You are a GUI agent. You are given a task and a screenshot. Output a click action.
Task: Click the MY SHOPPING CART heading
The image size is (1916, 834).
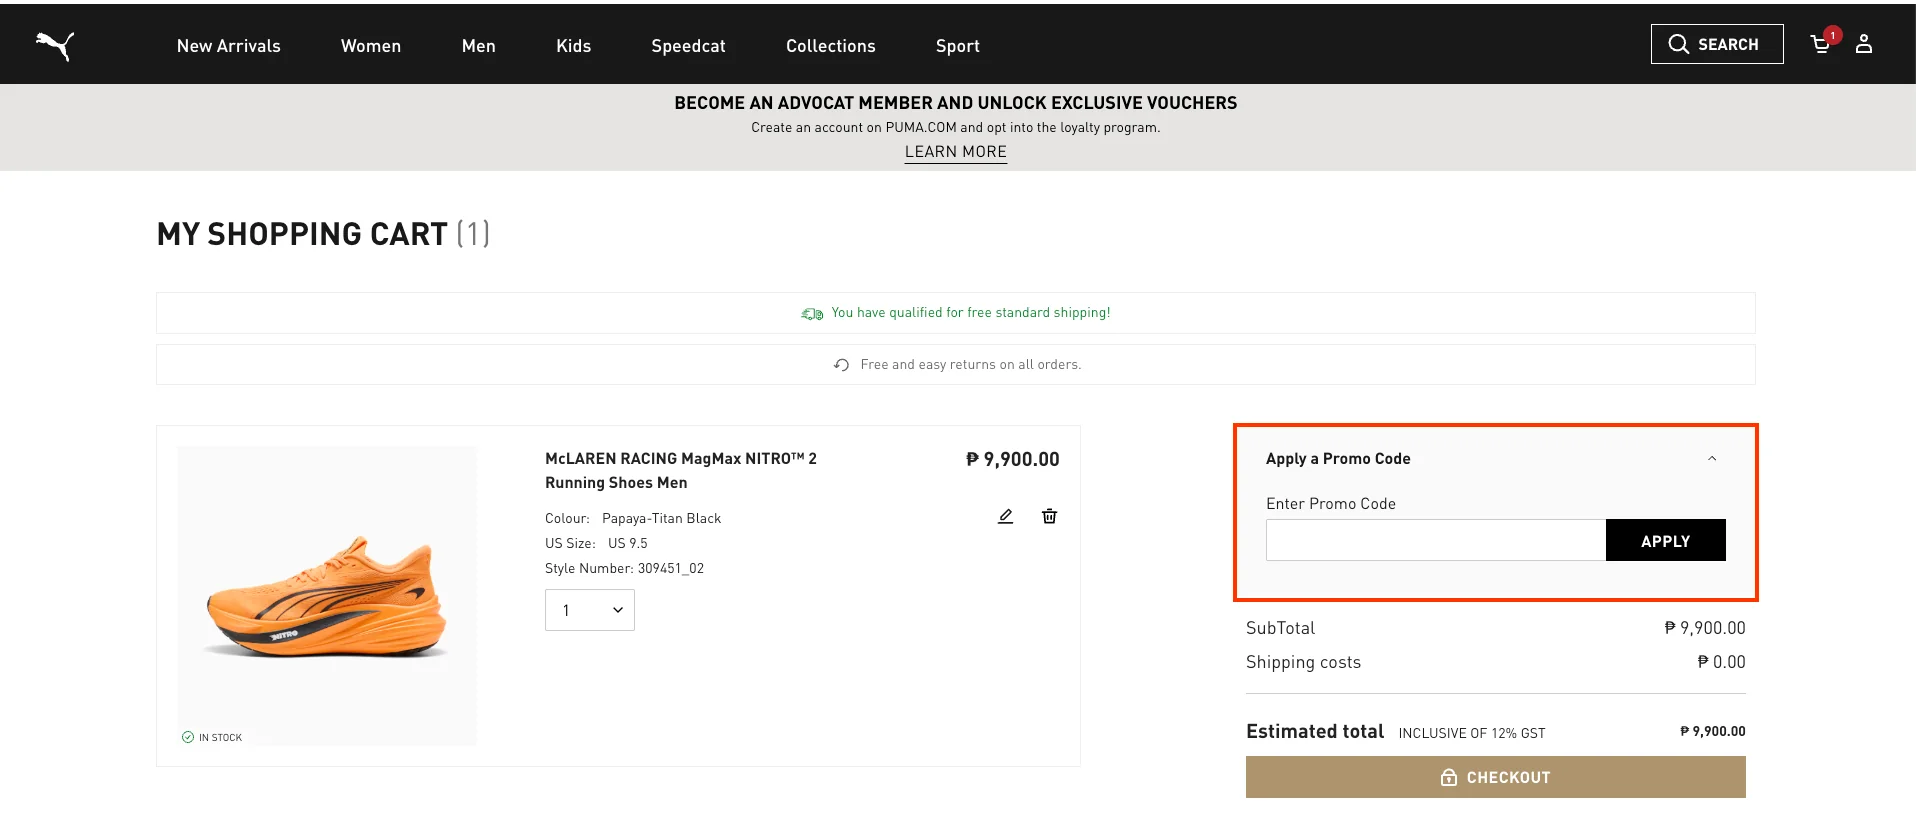coord(323,233)
